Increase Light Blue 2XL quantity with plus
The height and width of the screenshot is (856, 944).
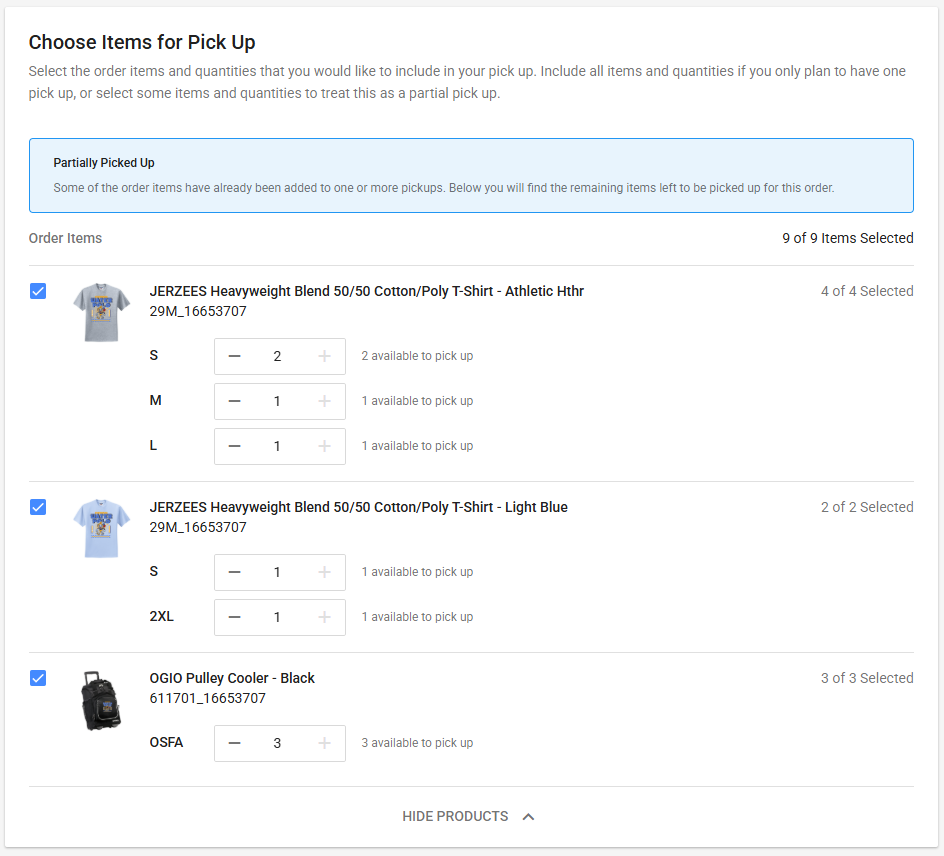(324, 617)
